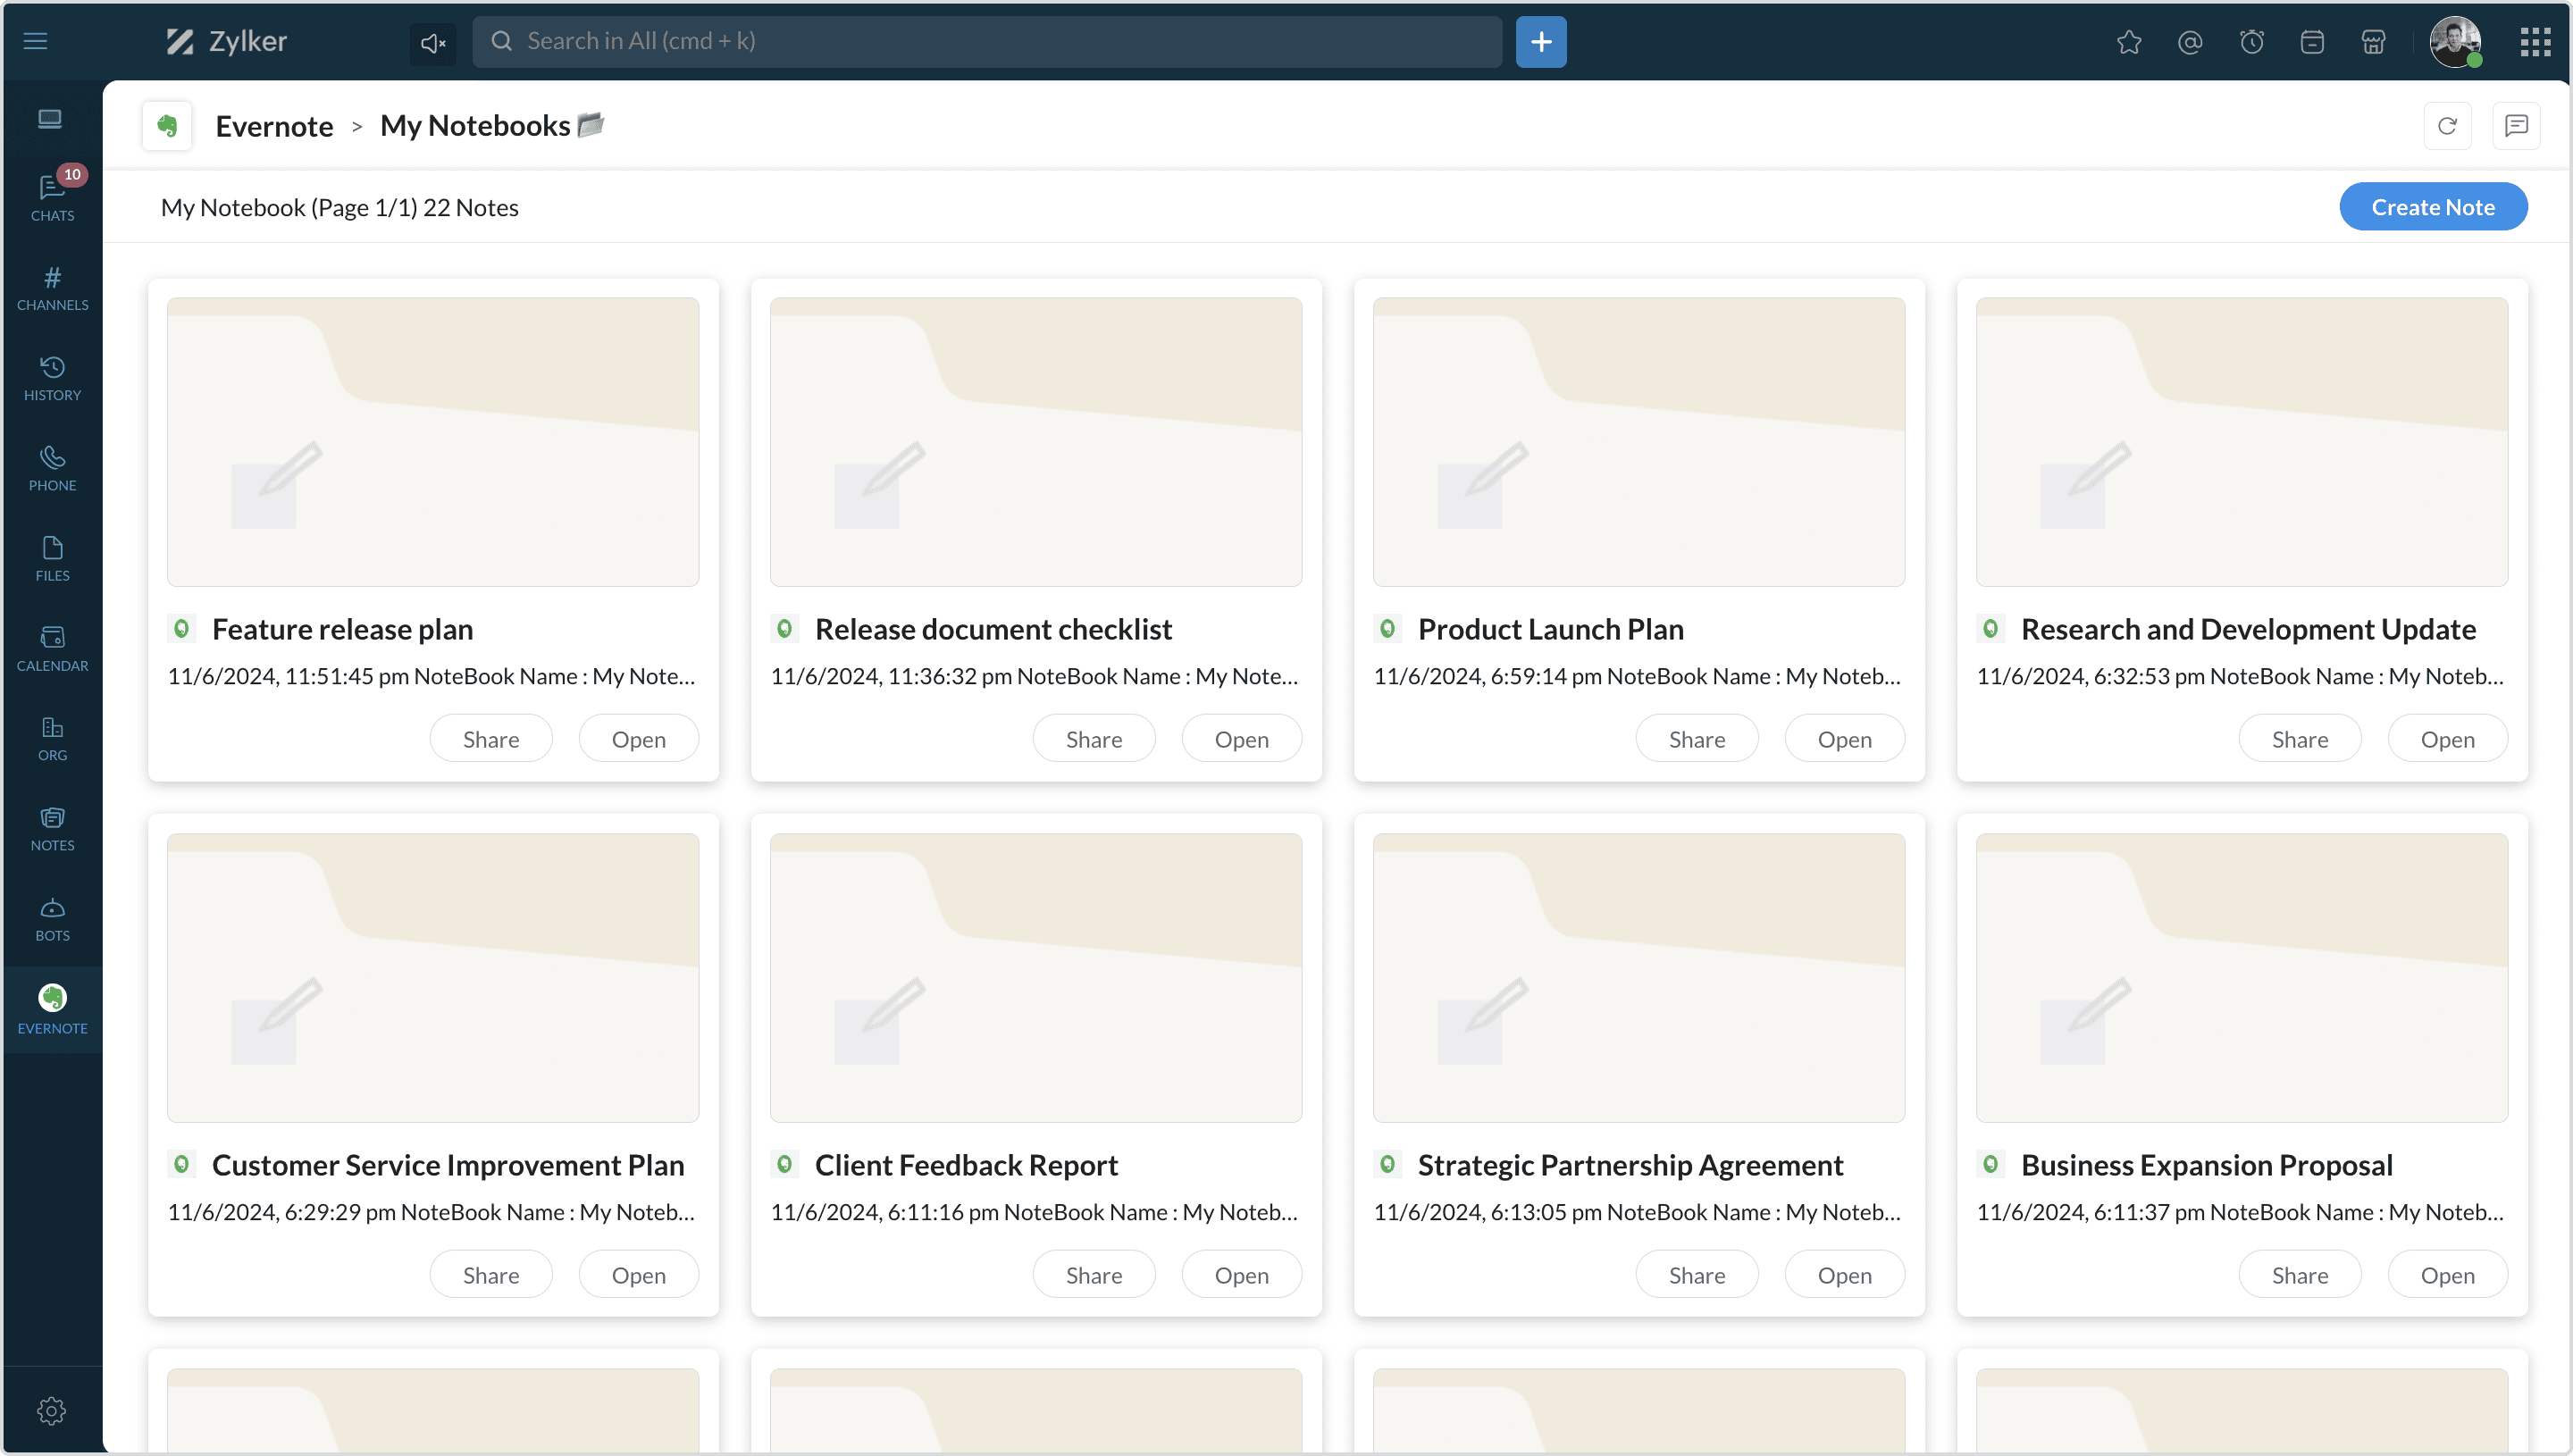Open the chat bubble icon near refresh

pyautogui.click(x=2515, y=126)
